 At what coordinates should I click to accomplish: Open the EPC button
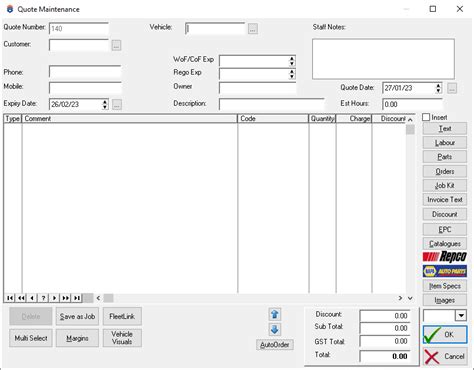pyautogui.click(x=445, y=230)
